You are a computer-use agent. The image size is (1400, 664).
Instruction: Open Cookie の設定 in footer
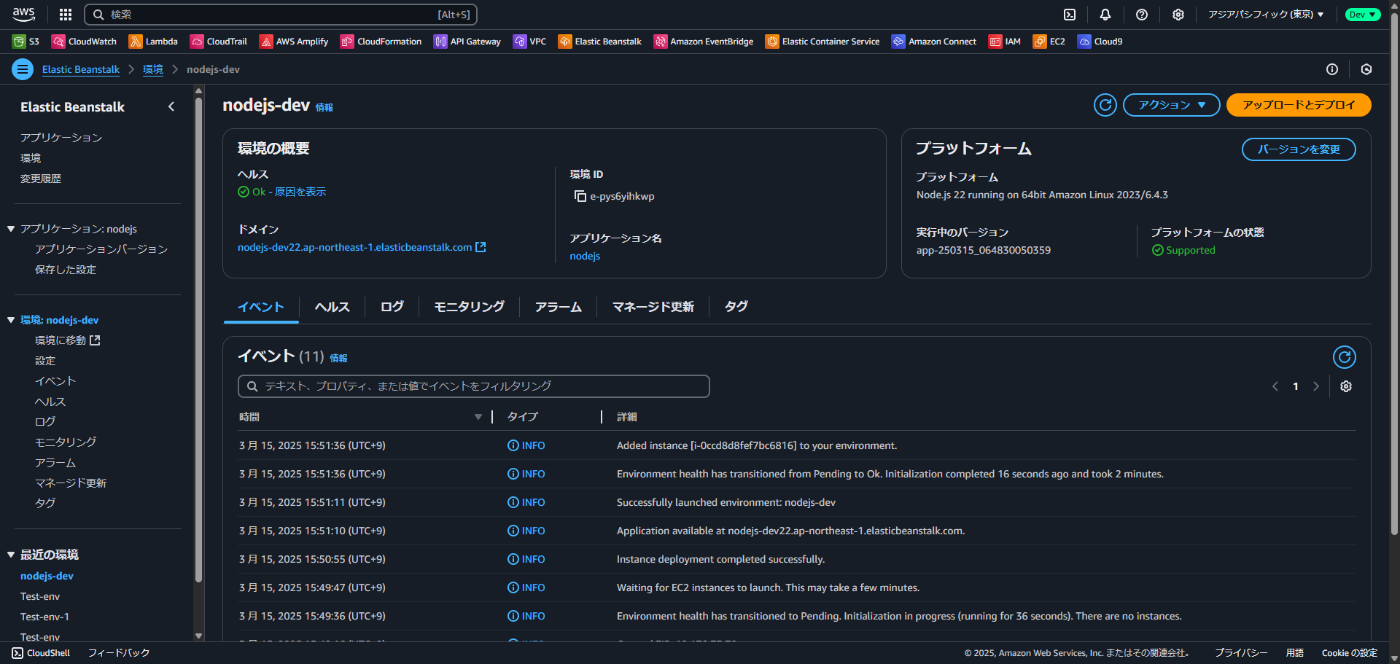coord(1349,653)
